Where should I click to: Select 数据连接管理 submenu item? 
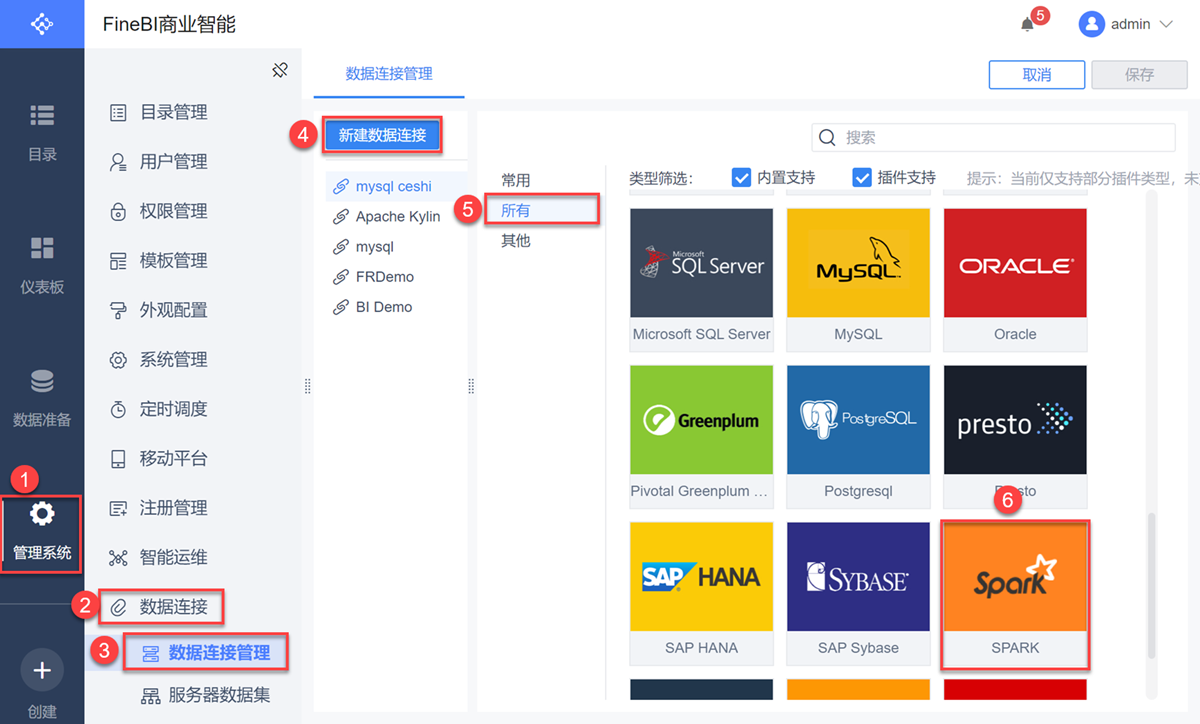[x=207, y=652]
